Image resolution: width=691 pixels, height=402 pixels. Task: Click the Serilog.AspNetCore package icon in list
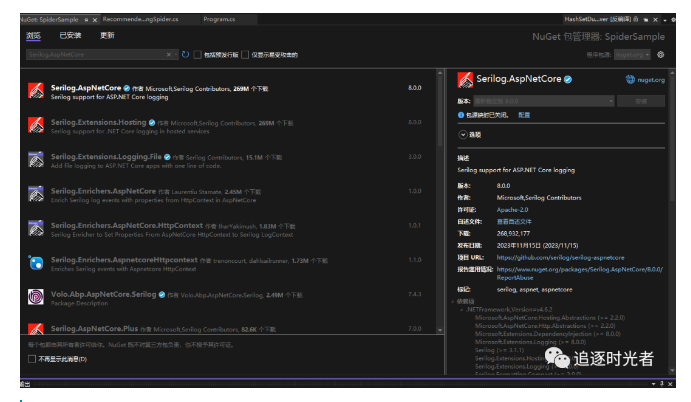tap(36, 91)
